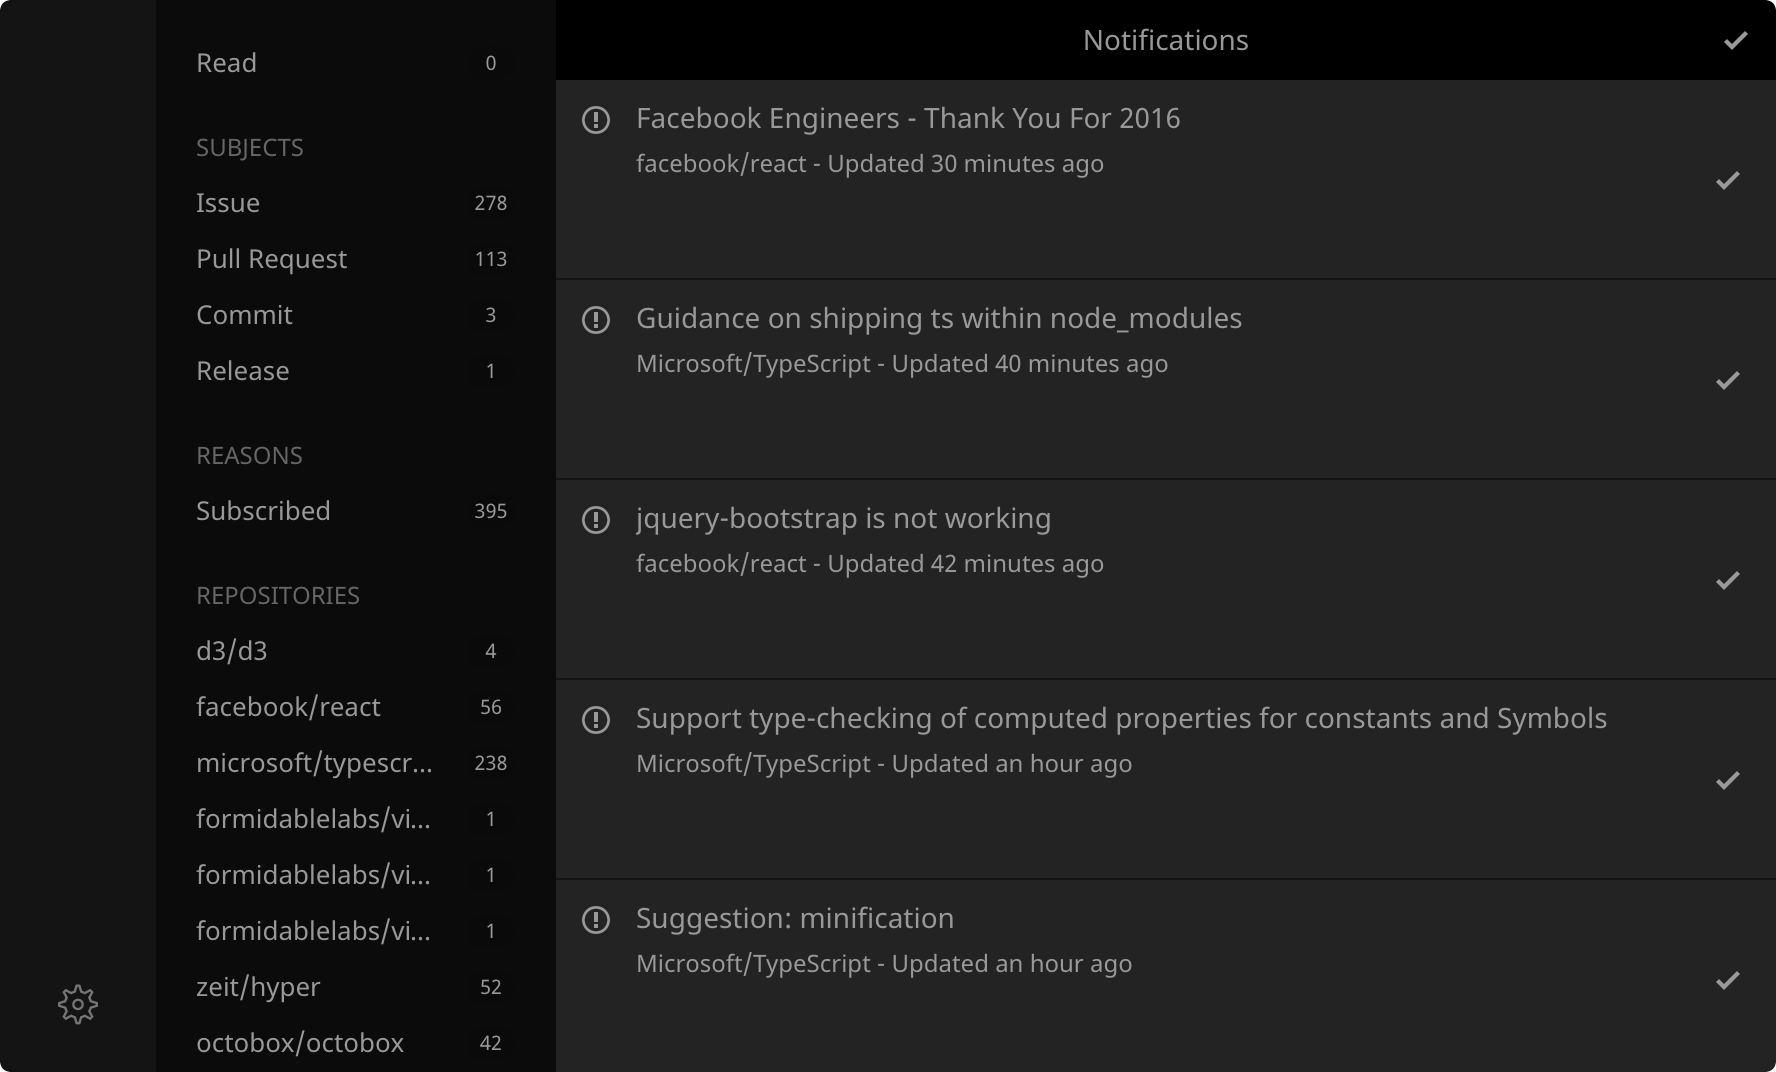
Task: Mark all notifications as read in header
Action: [1736, 40]
